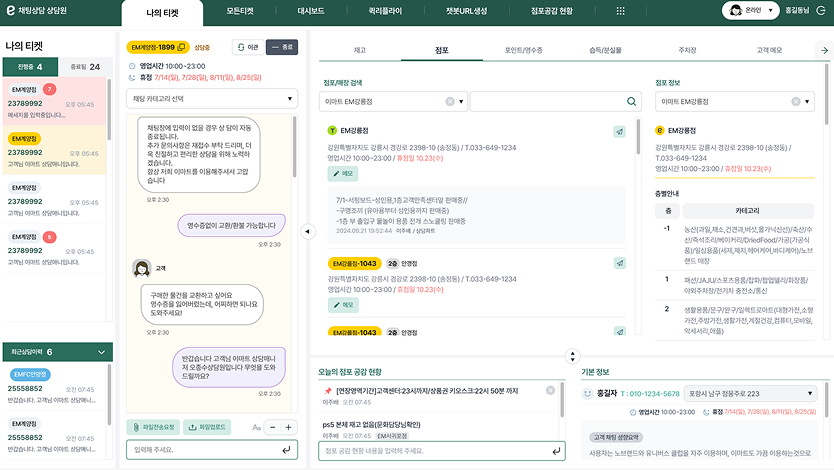Expand the 점포 정보 store dropdown

click(808, 101)
